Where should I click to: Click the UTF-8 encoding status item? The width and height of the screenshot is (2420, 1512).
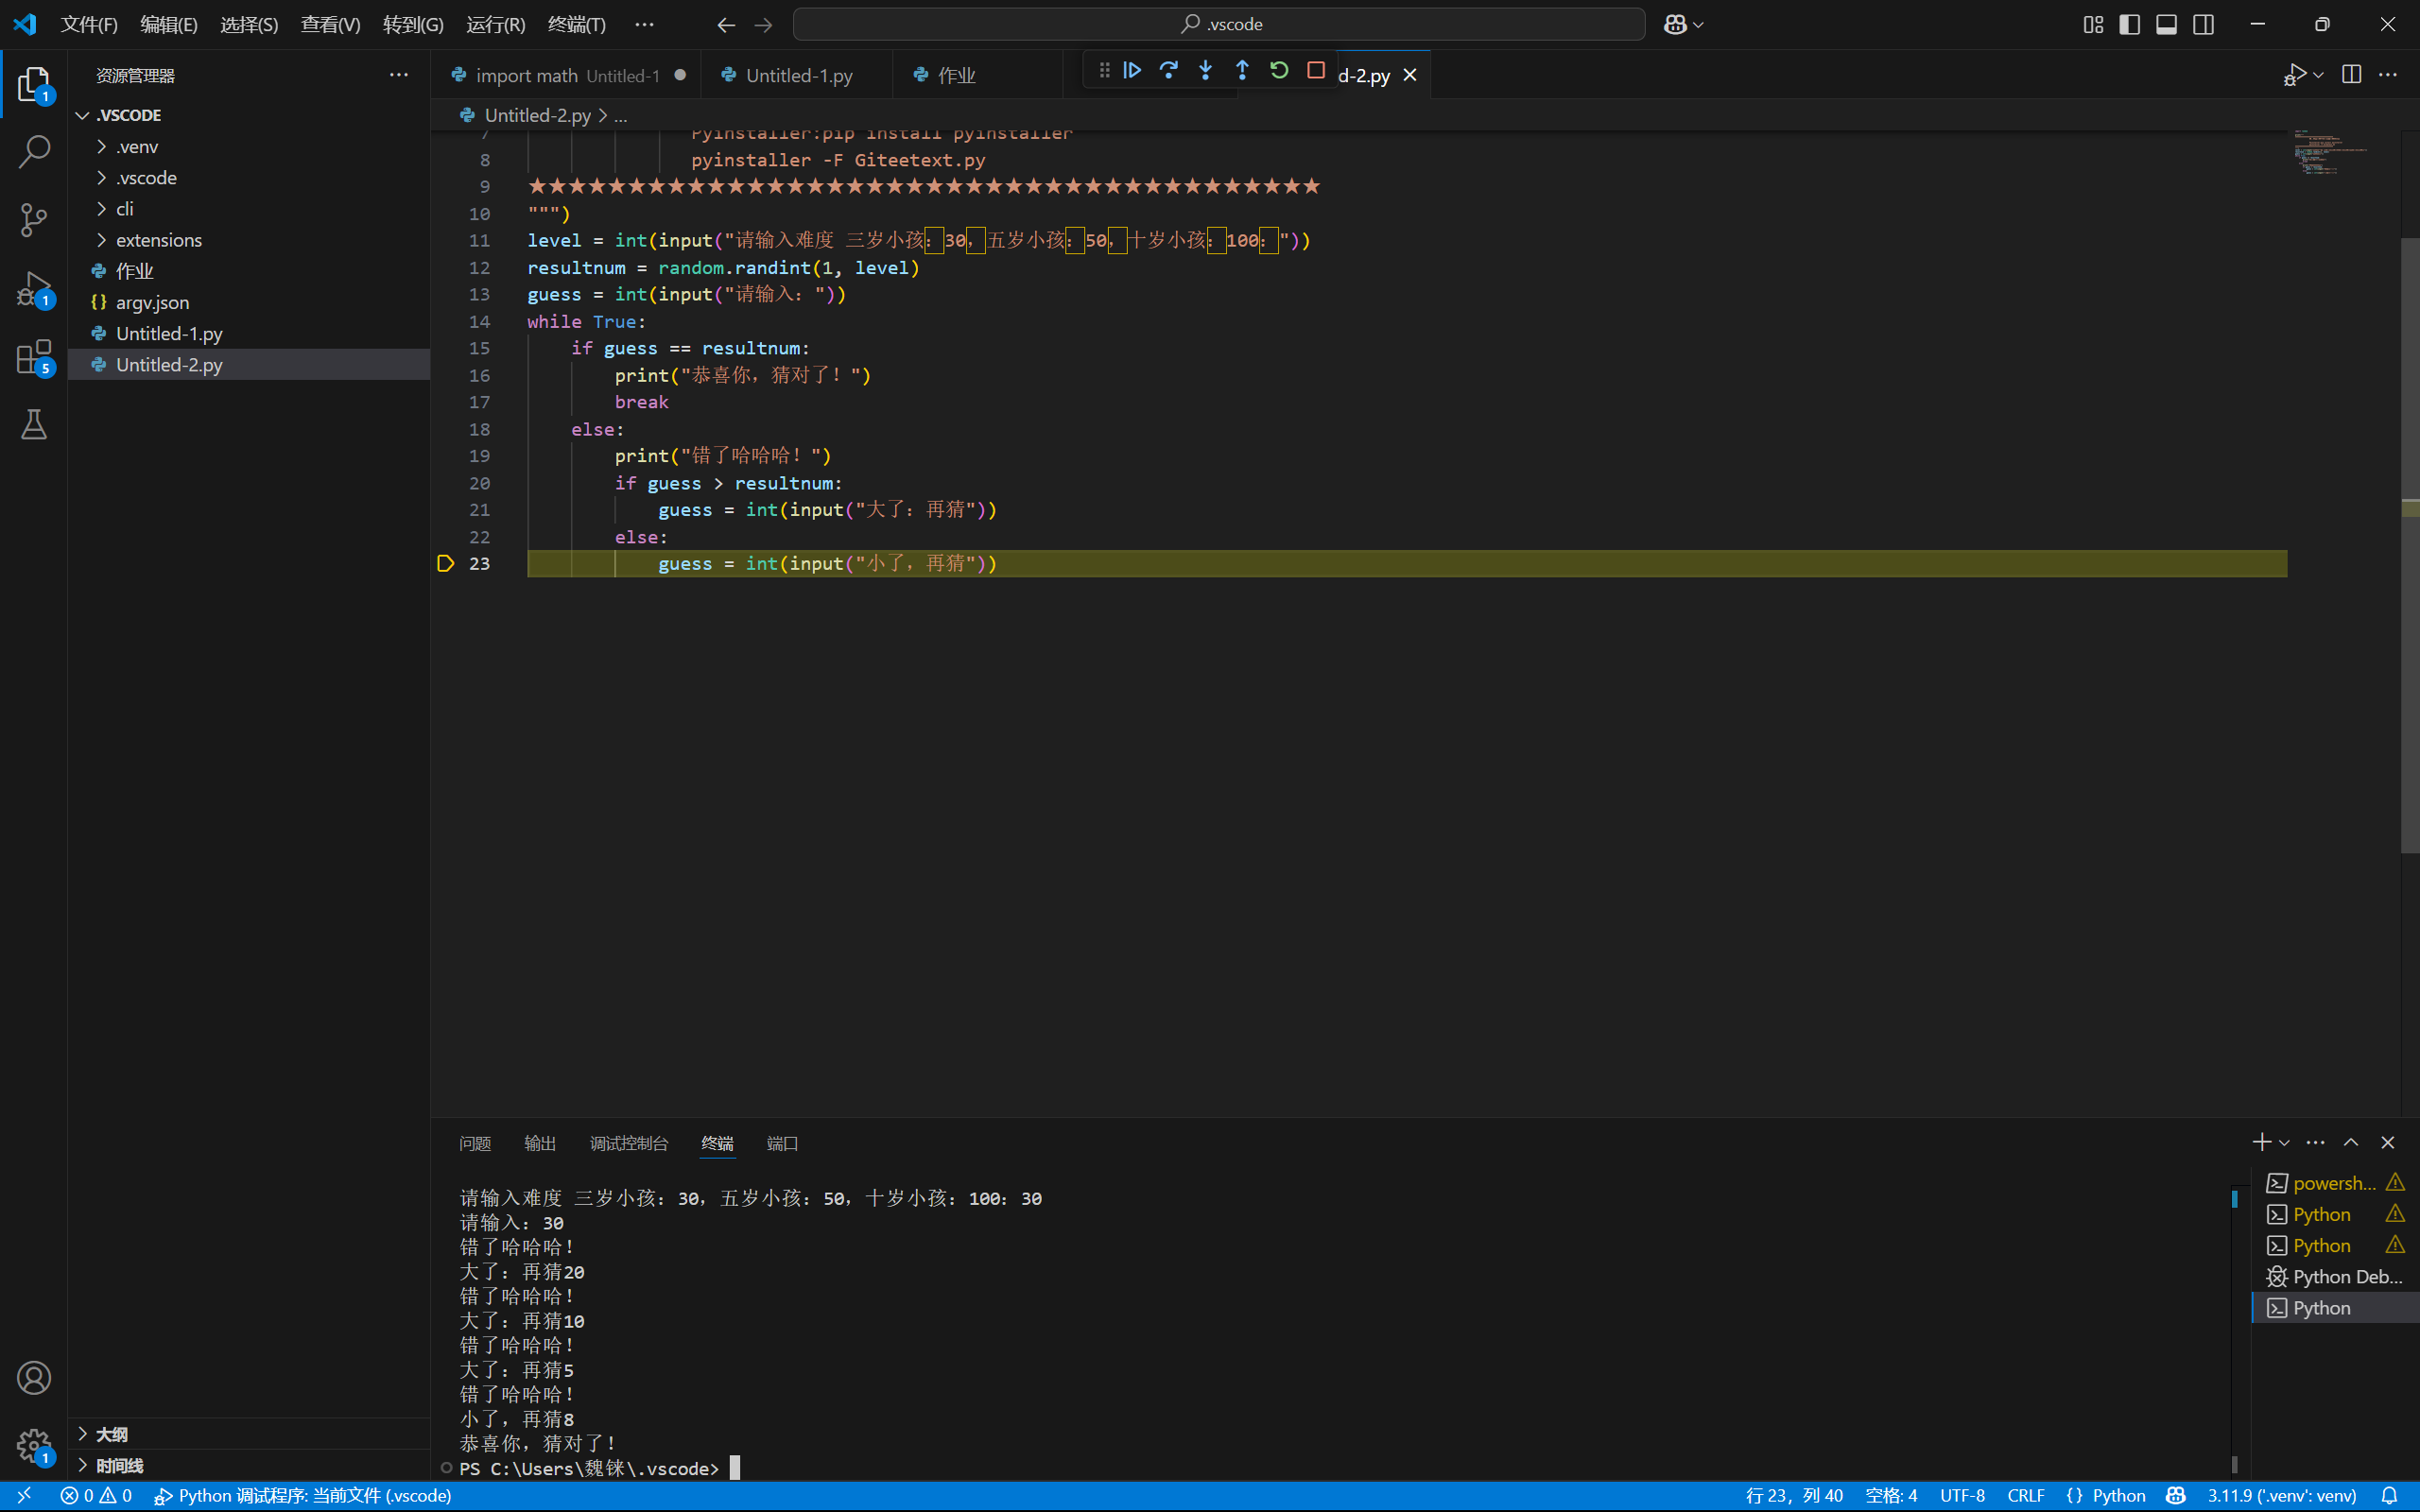[x=1961, y=1495]
